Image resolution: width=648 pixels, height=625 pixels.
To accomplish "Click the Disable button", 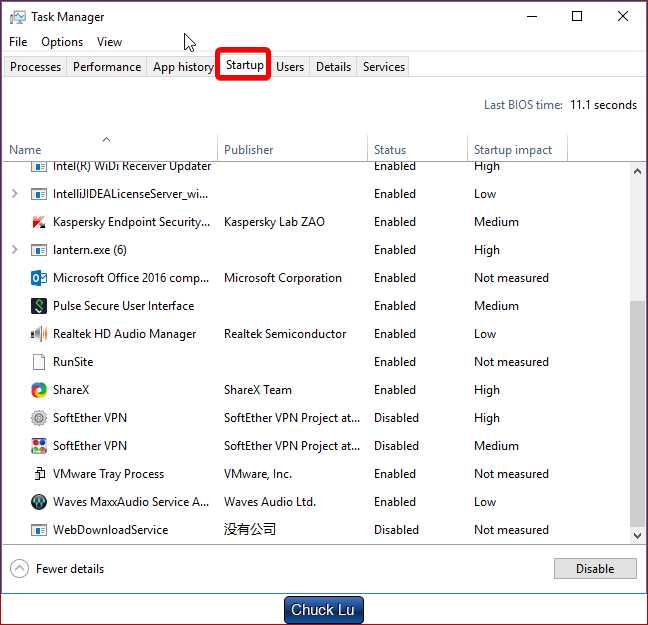I will (595, 569).
